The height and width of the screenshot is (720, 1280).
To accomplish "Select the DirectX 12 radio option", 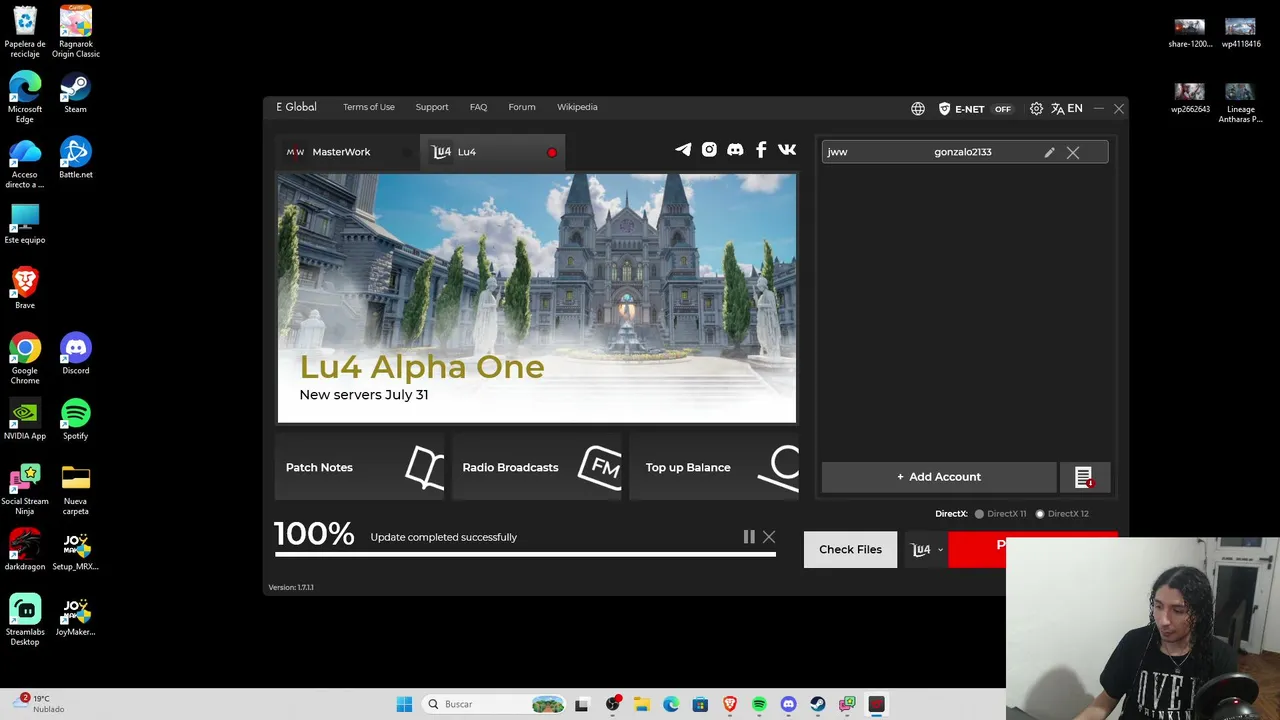I will tap(1062, 514).
